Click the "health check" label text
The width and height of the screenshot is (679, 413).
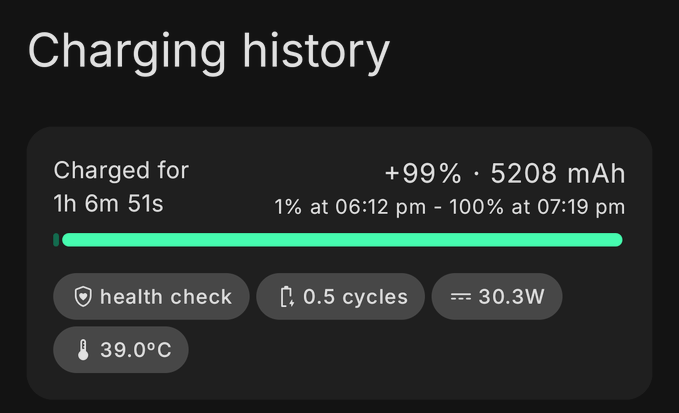click(166, 297)
